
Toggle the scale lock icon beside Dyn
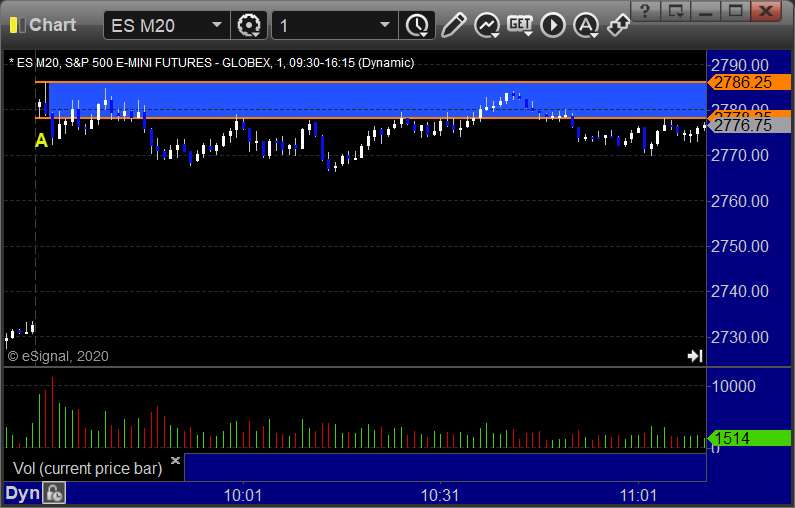point(54,493)
